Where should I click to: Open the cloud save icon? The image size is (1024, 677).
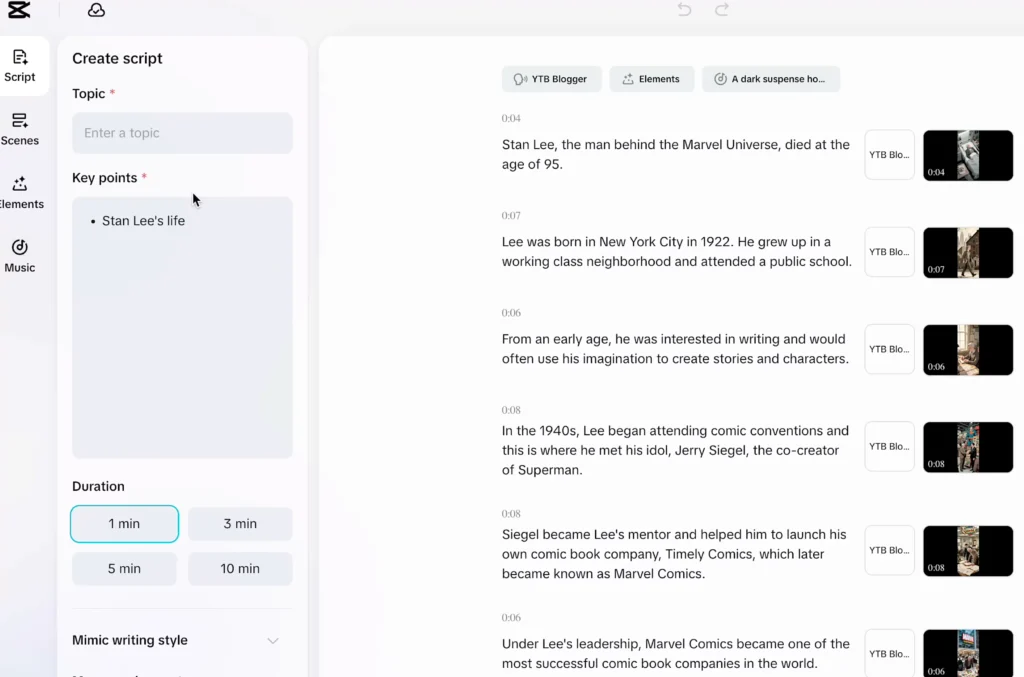pyautogui.click(x=96, y=10)
